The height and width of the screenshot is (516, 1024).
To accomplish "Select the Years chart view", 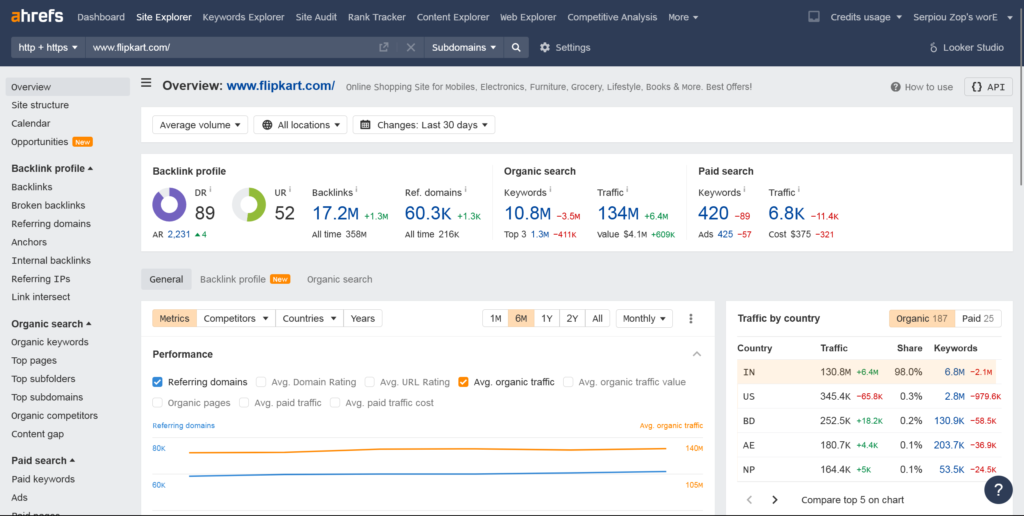I will (x=362, y=318).
